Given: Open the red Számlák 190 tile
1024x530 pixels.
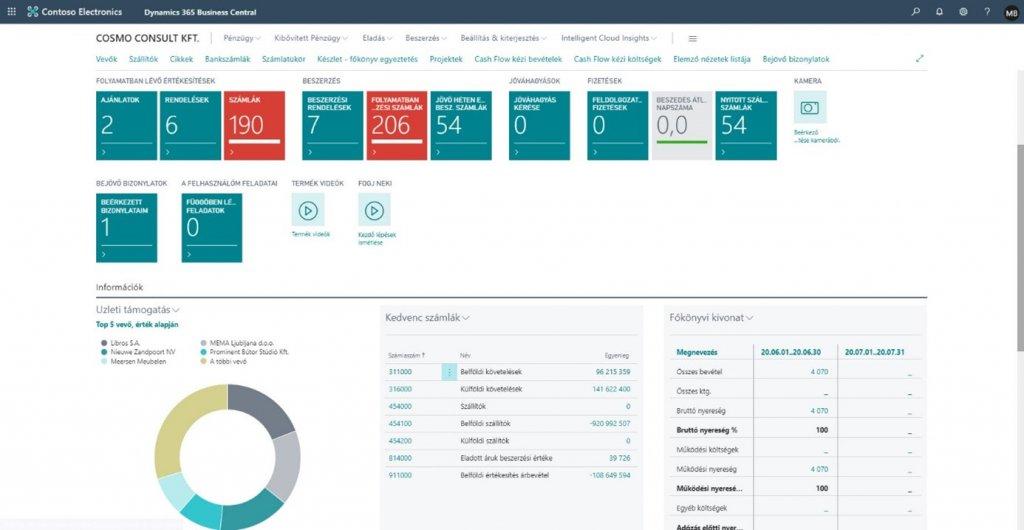Looking at the screenshot, I should click(254, 125).
